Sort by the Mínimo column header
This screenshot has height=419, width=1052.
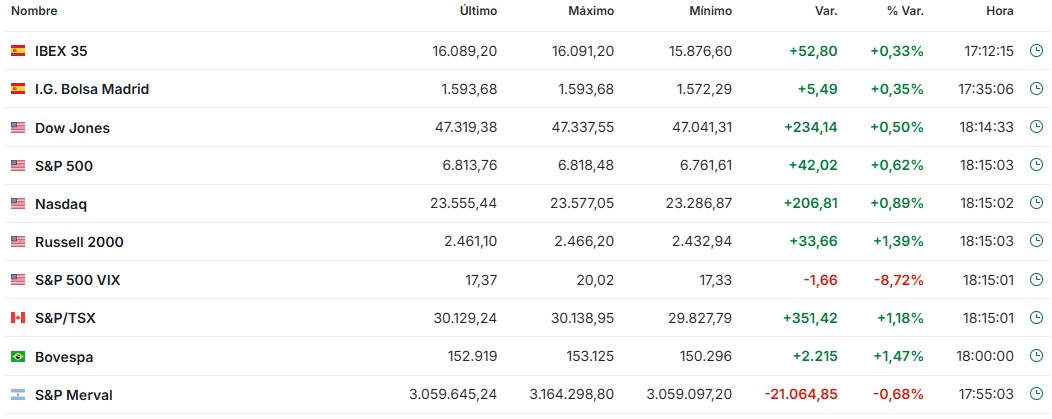click(x=710, y=11)
